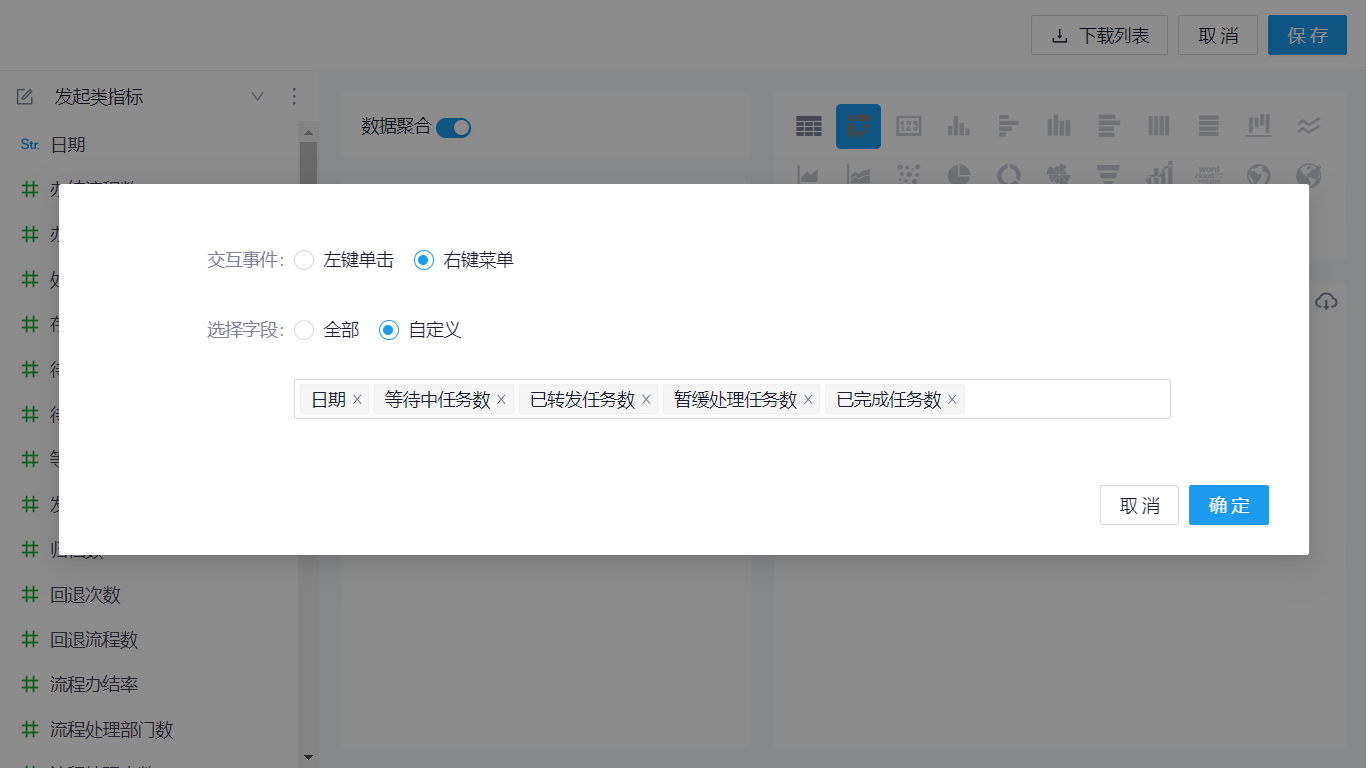The image size is (1368, 768).
Task: Pick the stacked column chart icon
Action: coord(1058,126)
